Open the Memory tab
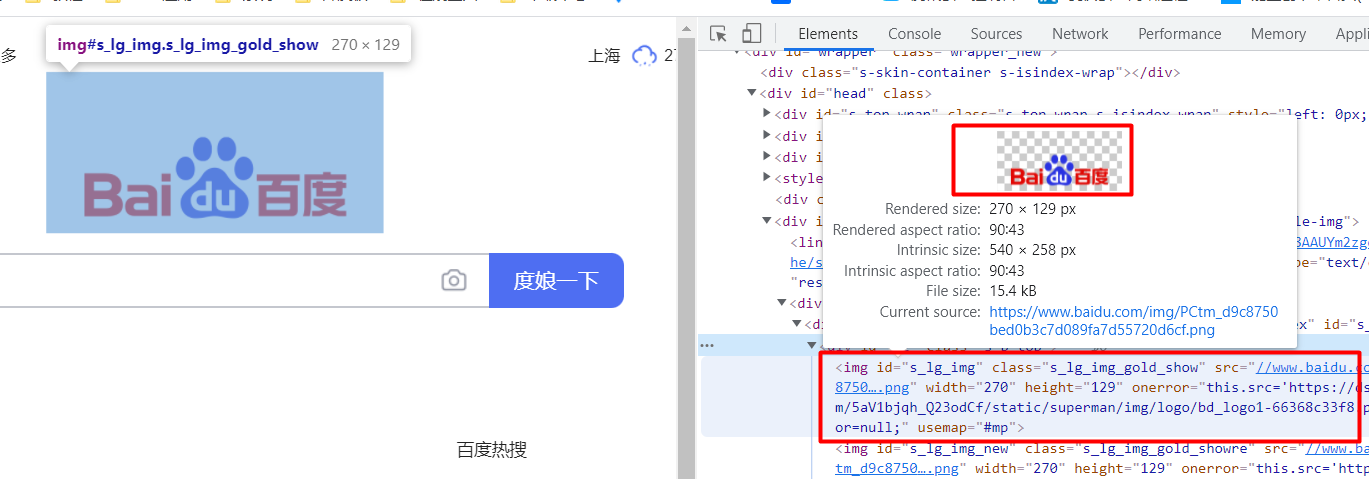 pyautogui.click(x=1278, y=33)
